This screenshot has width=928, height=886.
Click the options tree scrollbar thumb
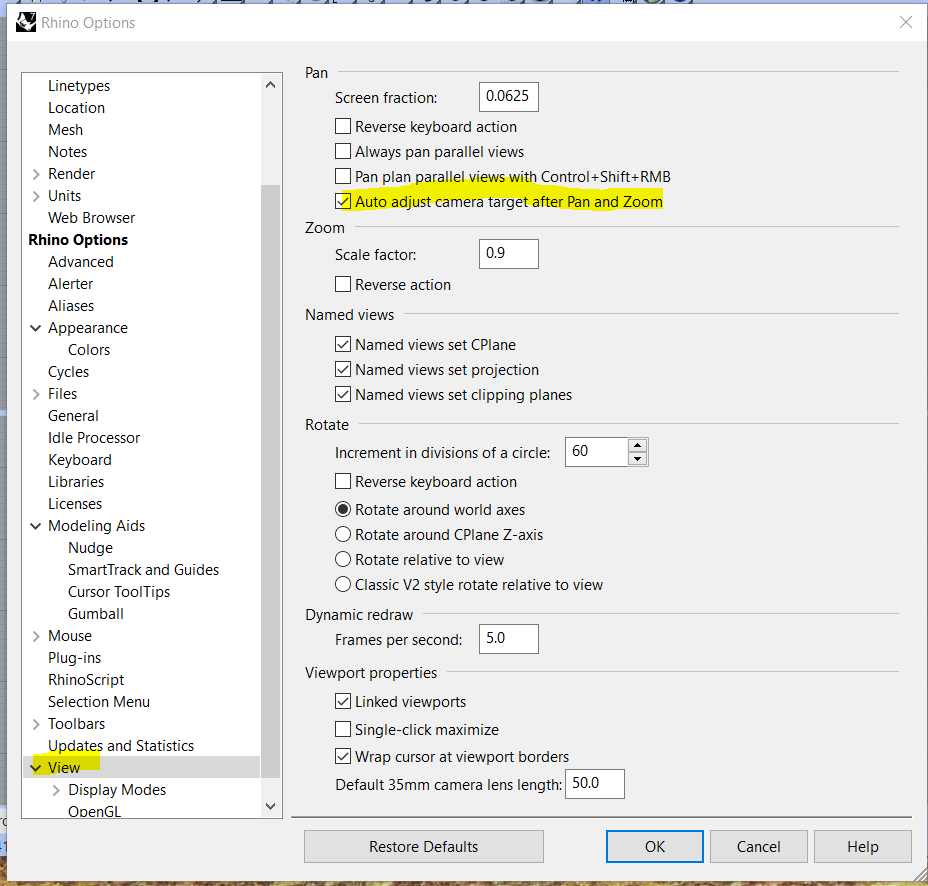point(270,481)
